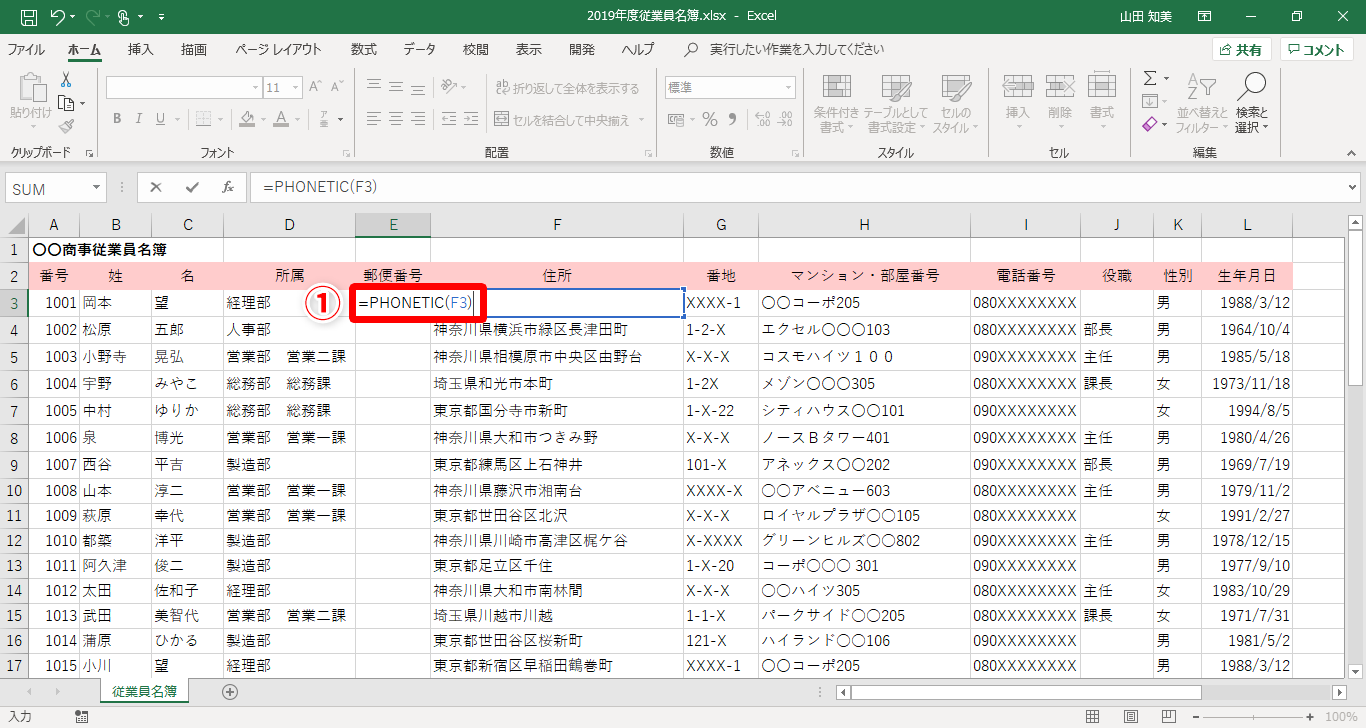This screenshot has height=728, width=1366.
Task: Confirm the formula with the check mark
Action: (x=192, y=187)
